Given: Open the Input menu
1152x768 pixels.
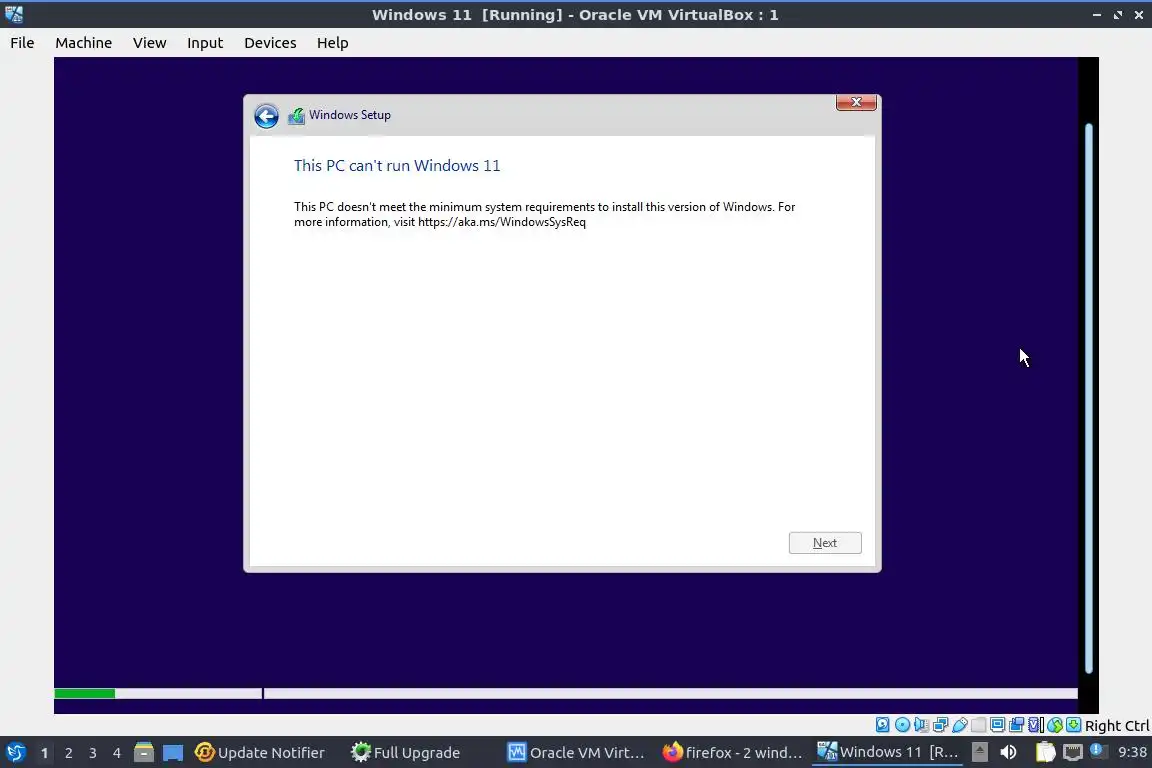Looking at the screenshot, I should pos(205,43).
